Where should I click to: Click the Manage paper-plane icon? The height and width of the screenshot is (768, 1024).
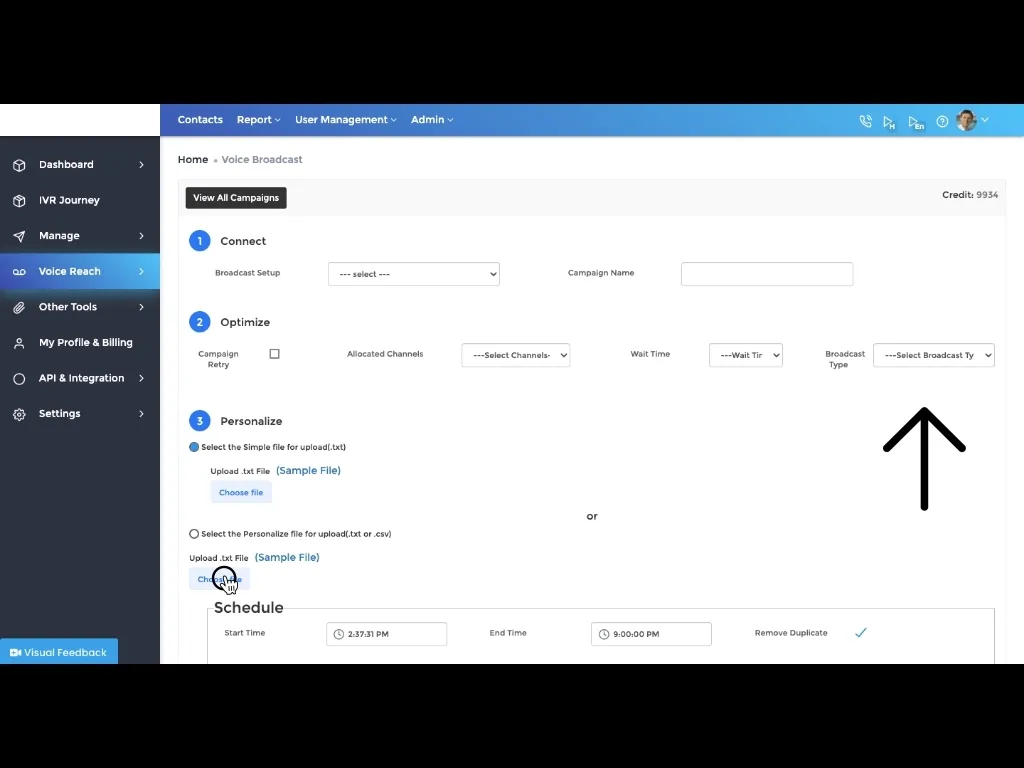pyautogui.click(x=19, y=236)
